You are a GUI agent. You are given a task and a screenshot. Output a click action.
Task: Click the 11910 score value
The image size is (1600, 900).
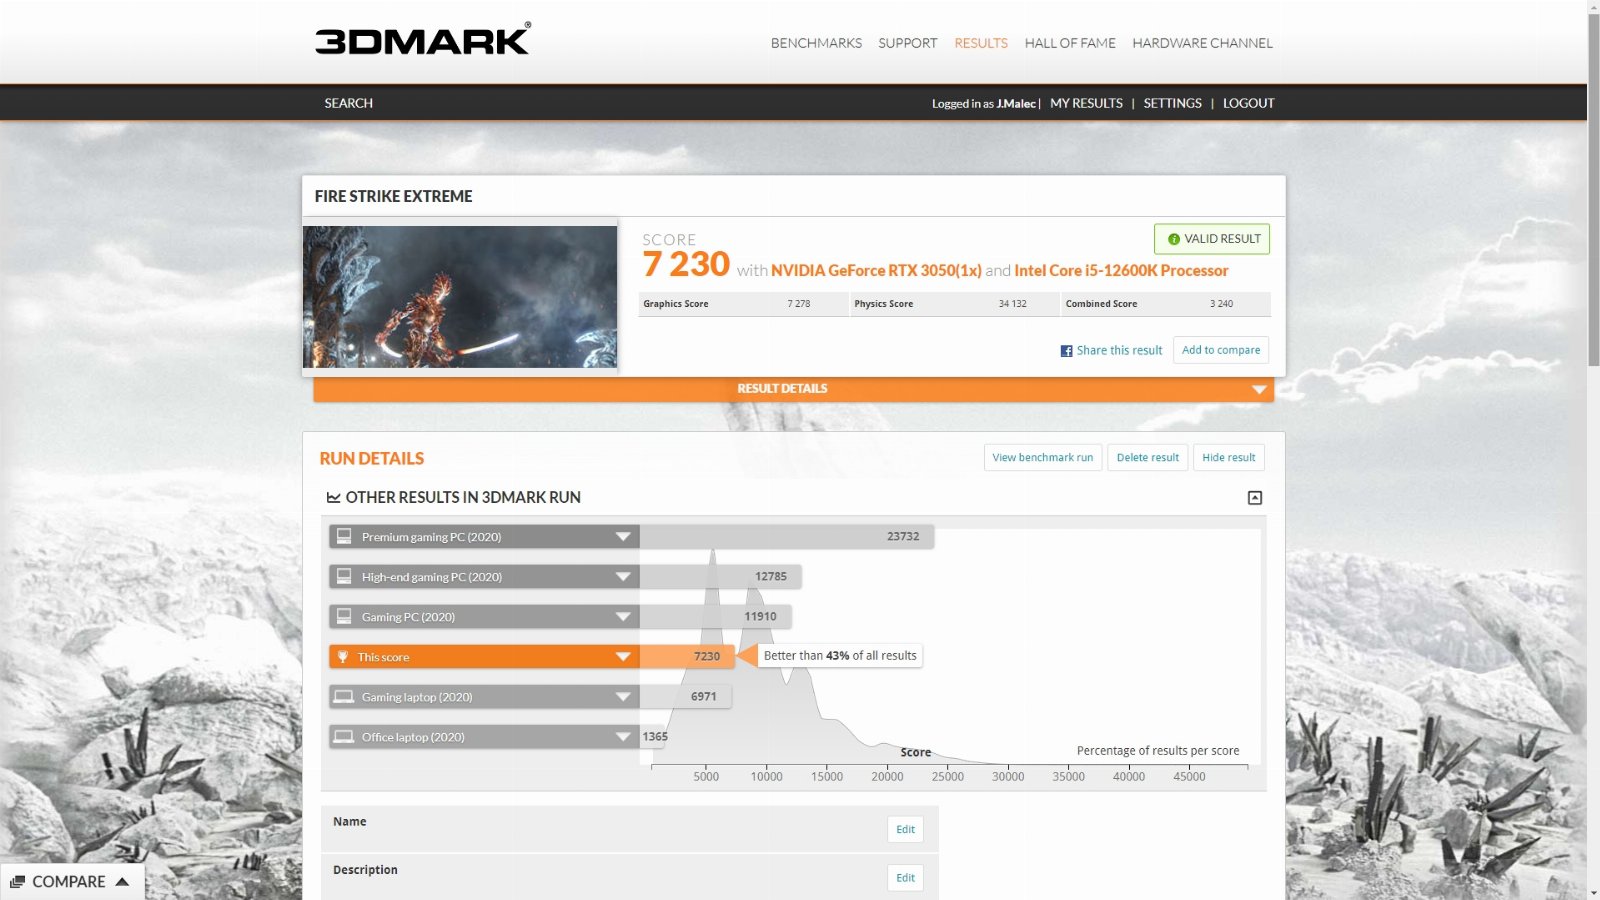point(760,616)
